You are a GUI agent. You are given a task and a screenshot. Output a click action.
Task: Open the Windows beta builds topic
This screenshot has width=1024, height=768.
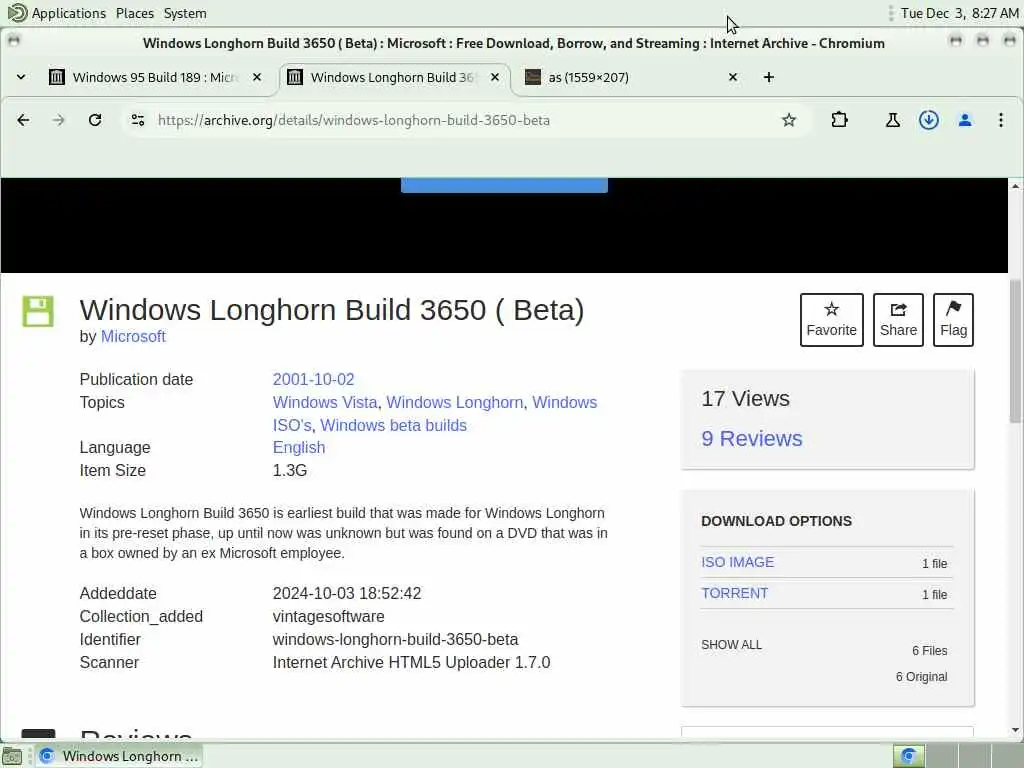(x=393, y=425)
